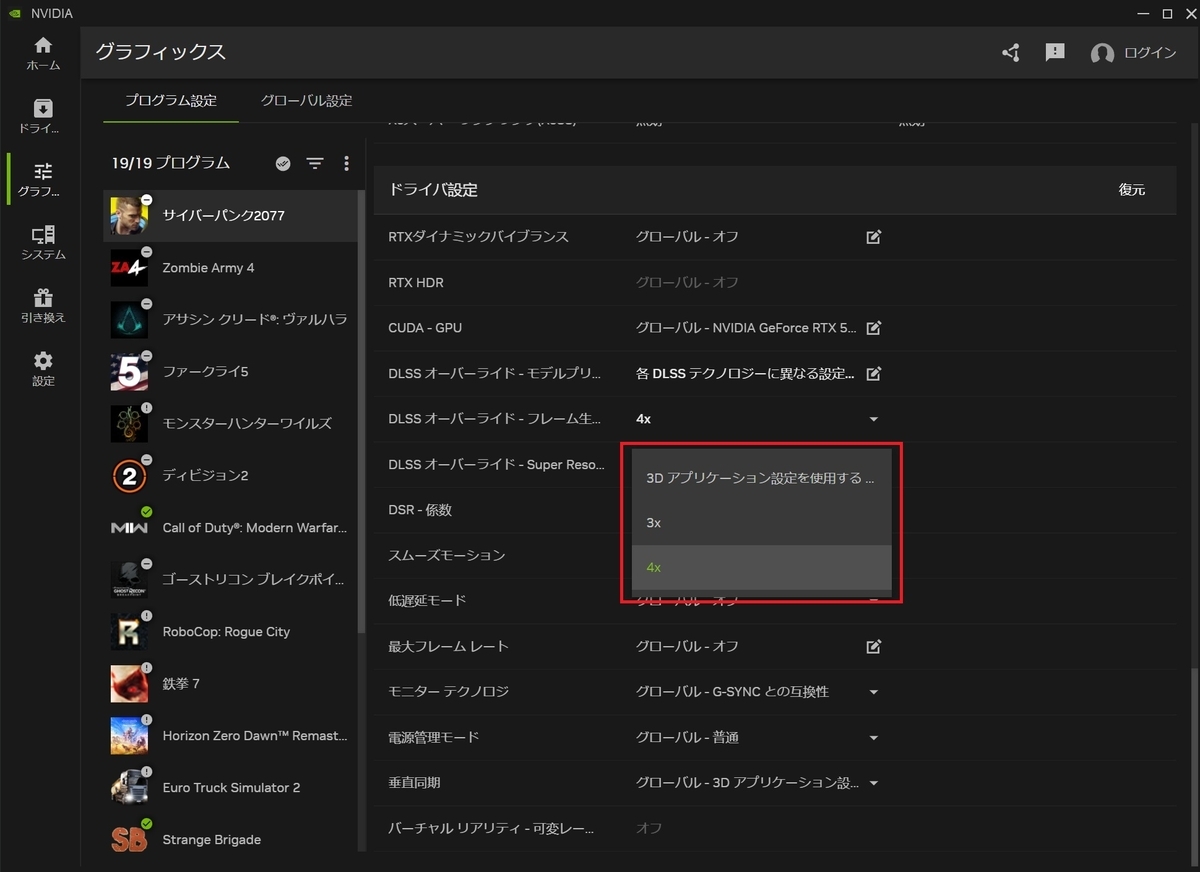1200x872 pixels.
Task: Open the power management mode dropdown
Action: (759, 738)
